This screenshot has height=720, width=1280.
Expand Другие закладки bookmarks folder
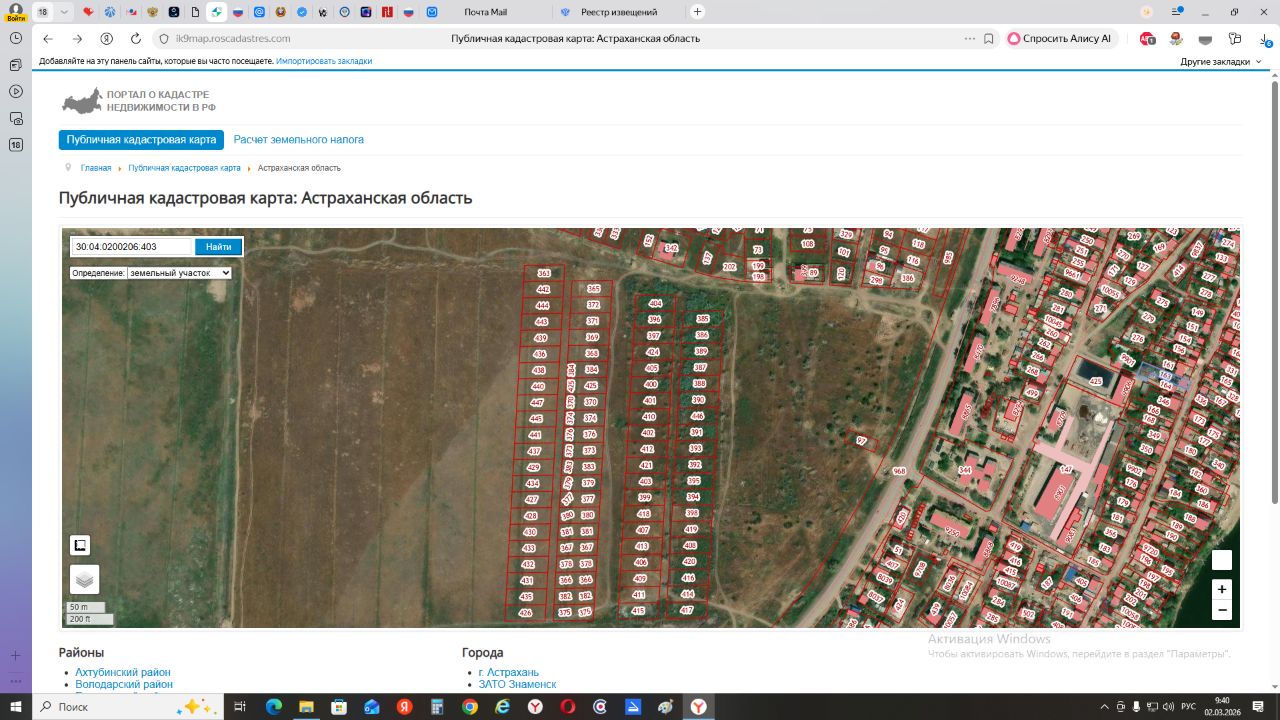coord(1221,61)
